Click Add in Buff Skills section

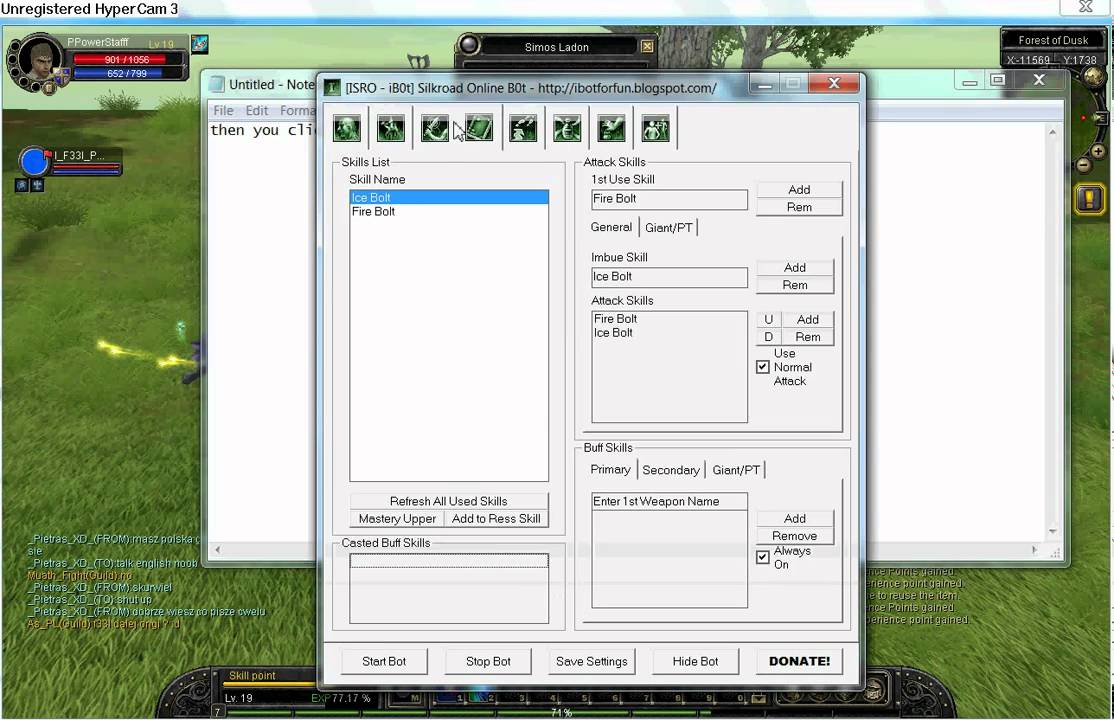coord(795,518)
